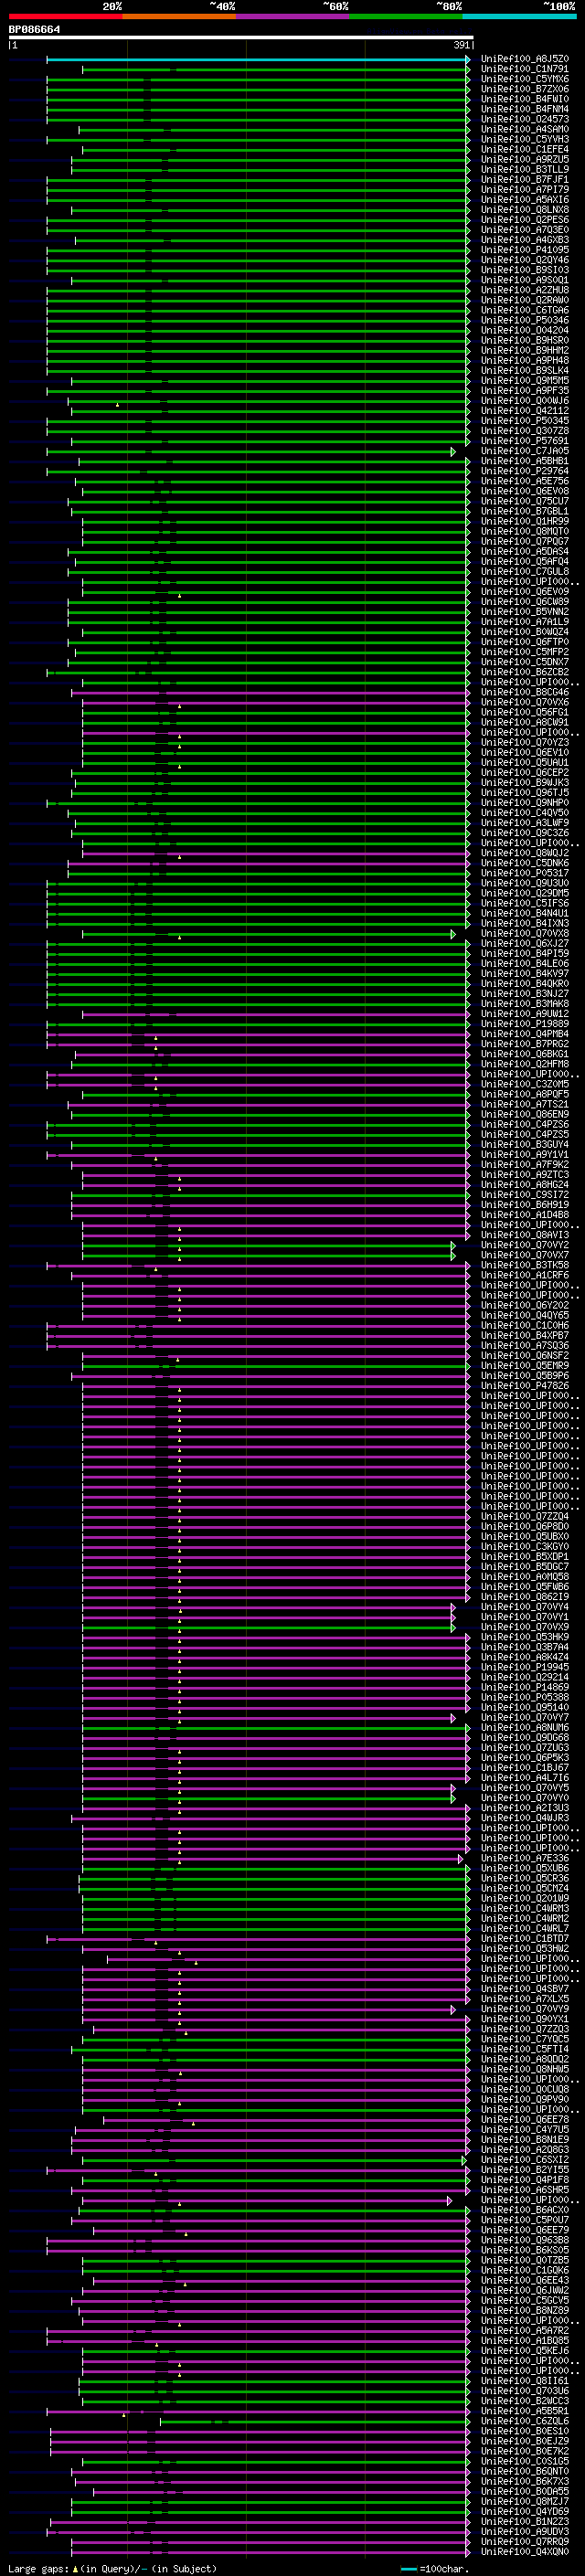Screen dimensions: 585x2576
Task: Click the UniRef100_Q75CU7 label
Action: point(525,501)
